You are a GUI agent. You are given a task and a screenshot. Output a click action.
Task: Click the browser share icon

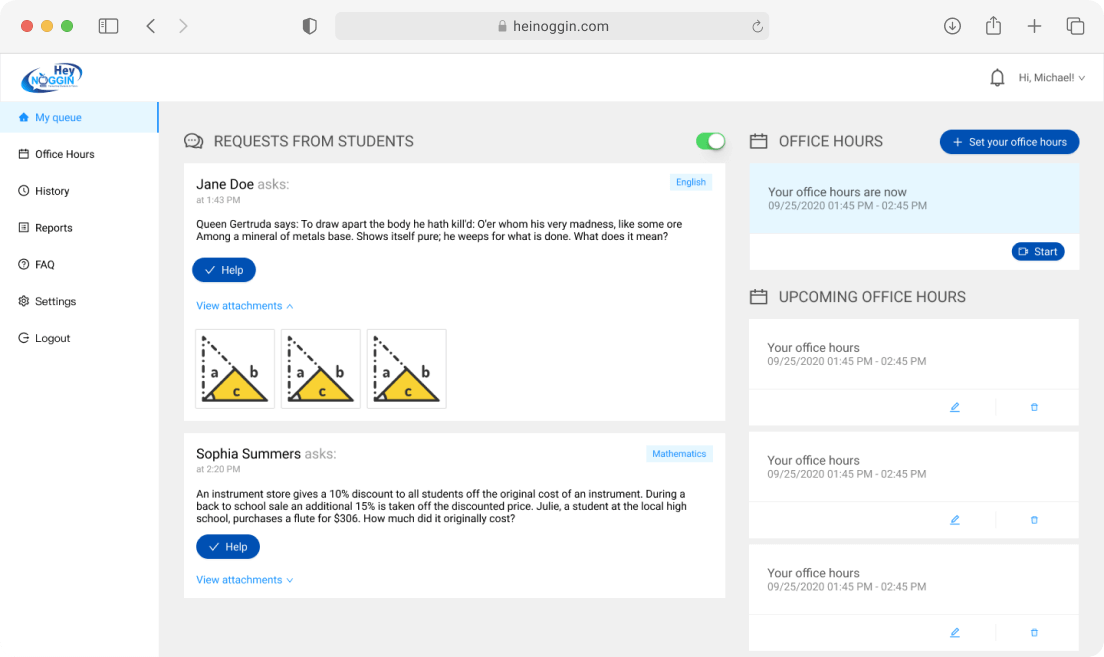[993, 26]
